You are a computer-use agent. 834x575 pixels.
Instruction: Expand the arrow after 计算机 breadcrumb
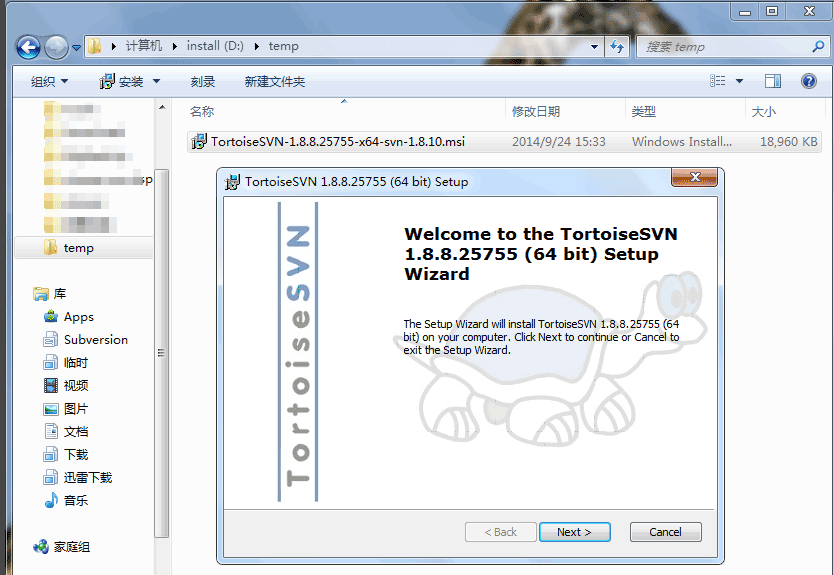[x=174, y=46]
